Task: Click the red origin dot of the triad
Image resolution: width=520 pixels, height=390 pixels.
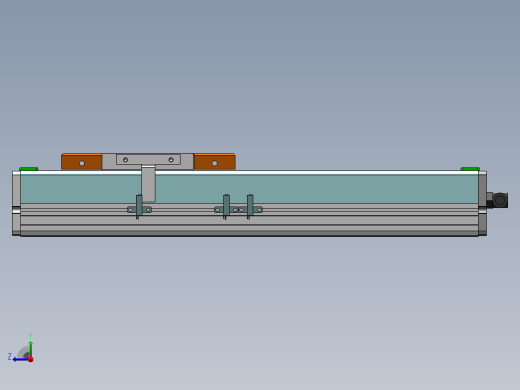Action: point(31,359)
